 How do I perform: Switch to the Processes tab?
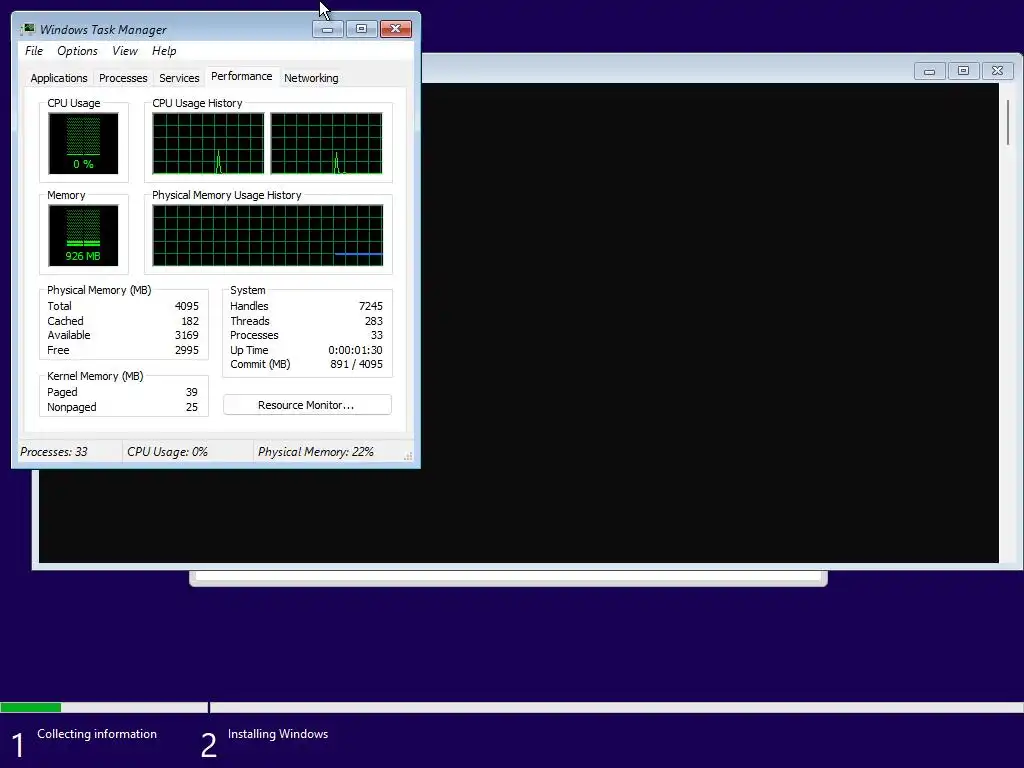click(x=123, y=78)
